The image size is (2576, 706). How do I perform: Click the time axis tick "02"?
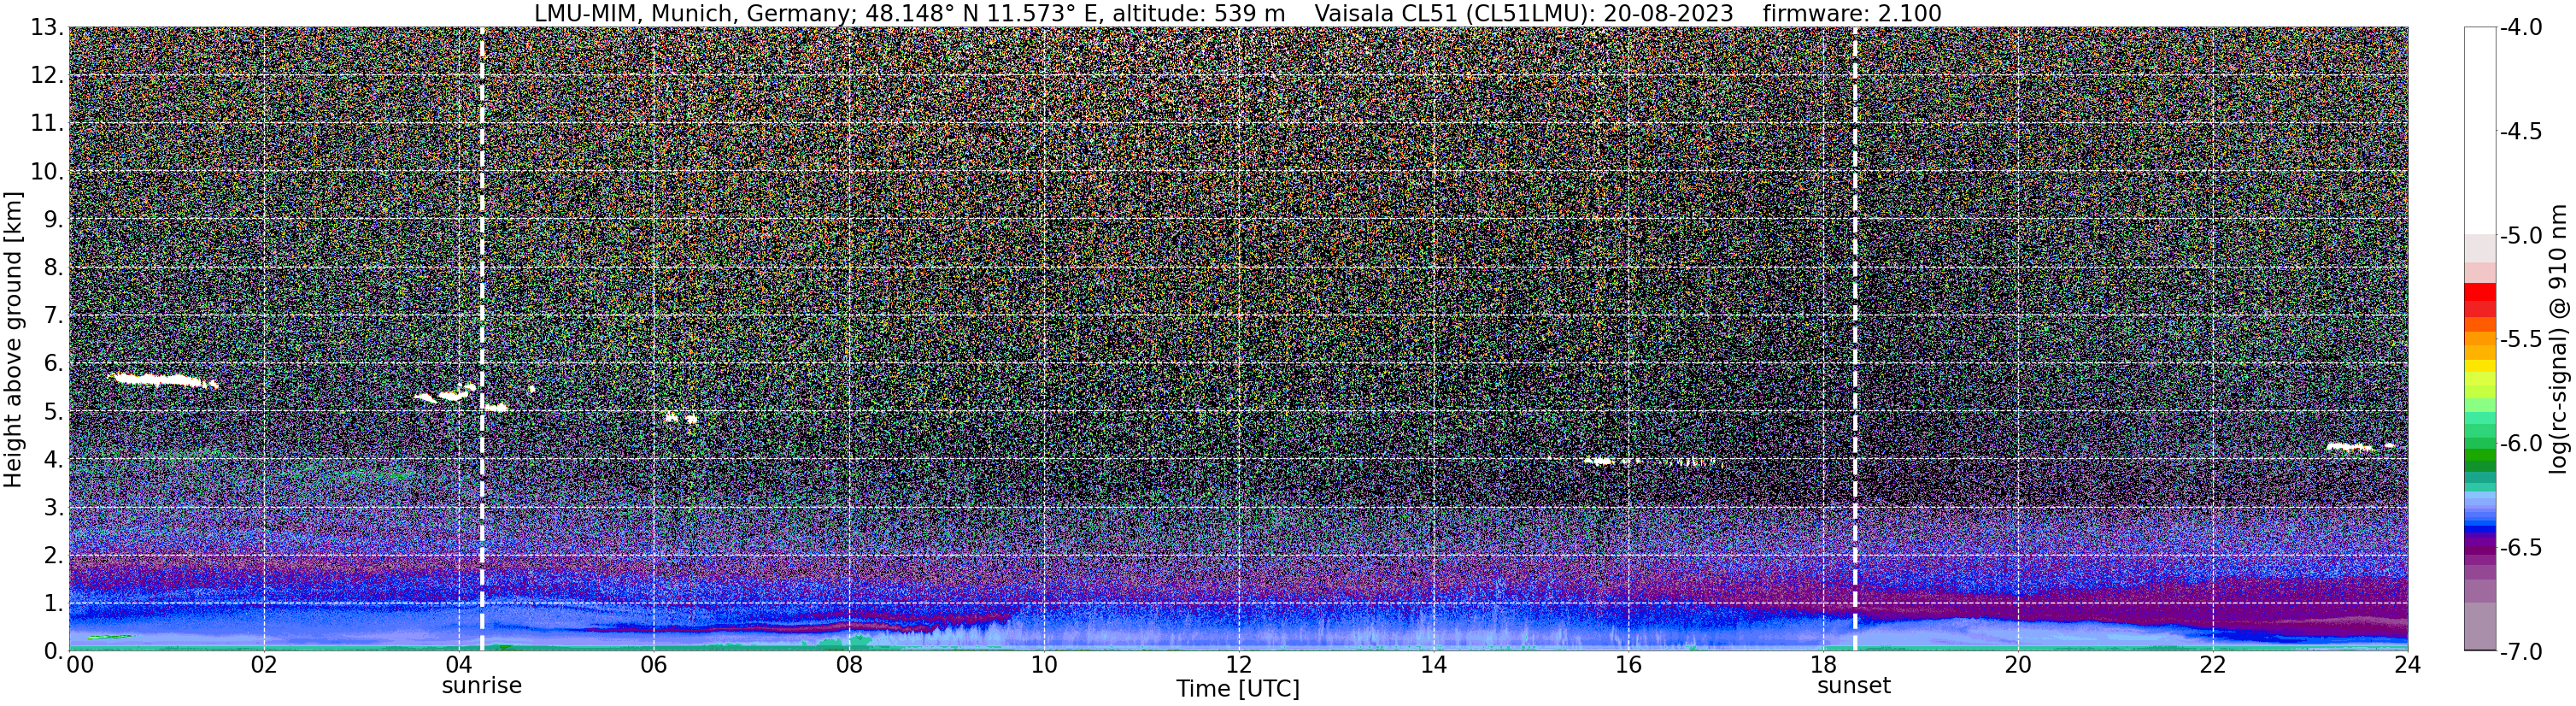(264, 665)
